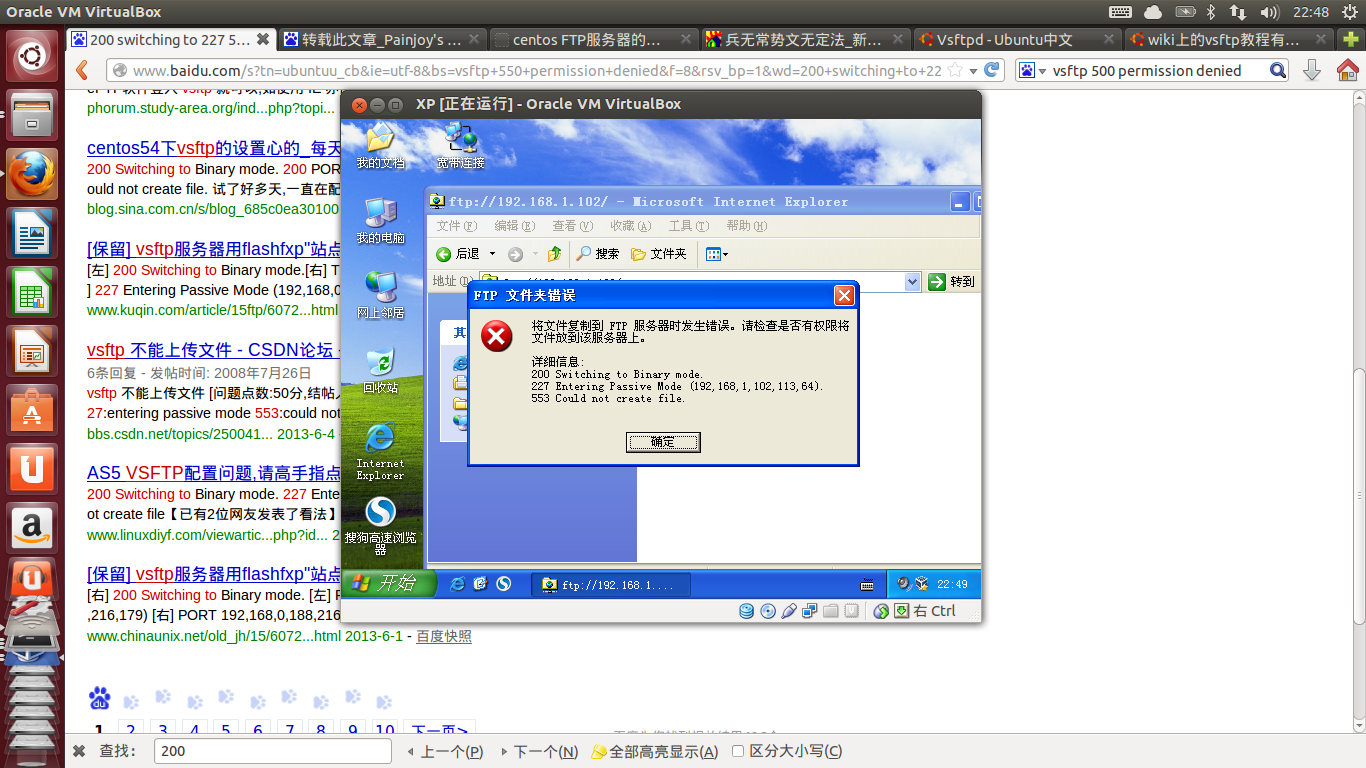Click 宽带连接 icon on XP desktop
Viewport: 1366px width, 768px height.
pyautogui.click(x=460, y=146)
